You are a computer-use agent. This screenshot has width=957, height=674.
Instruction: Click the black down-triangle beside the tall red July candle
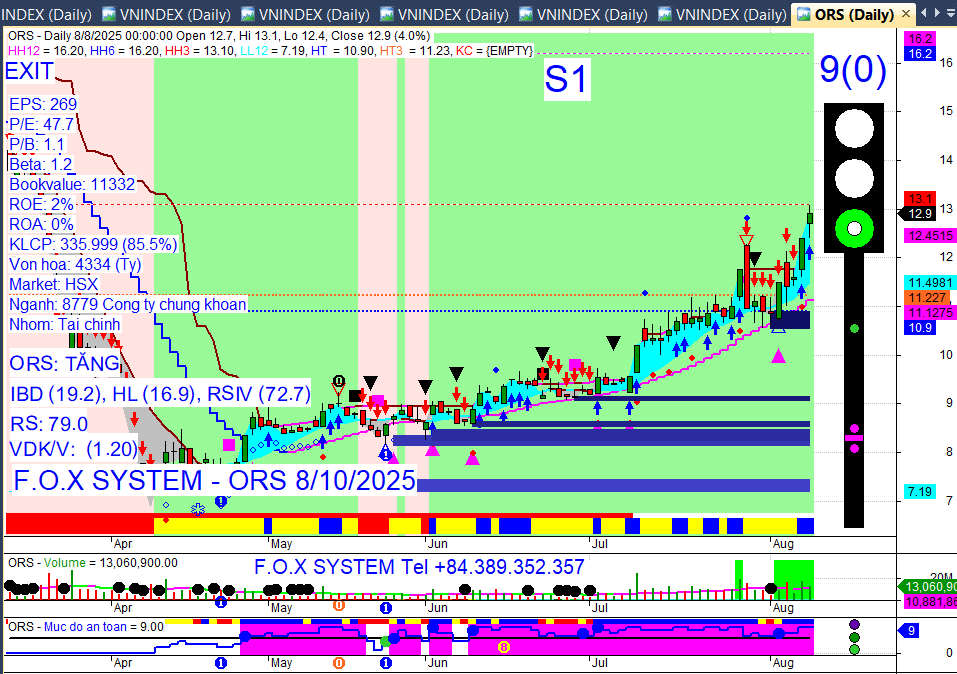(755, 258)
